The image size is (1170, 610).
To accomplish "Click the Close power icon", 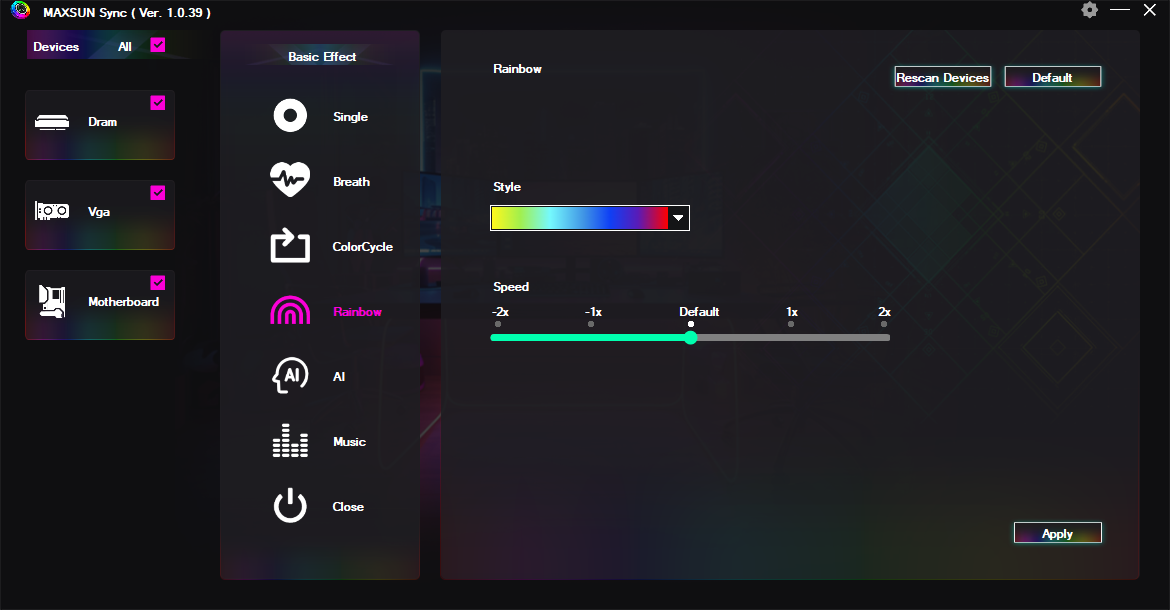I will 290,506.
